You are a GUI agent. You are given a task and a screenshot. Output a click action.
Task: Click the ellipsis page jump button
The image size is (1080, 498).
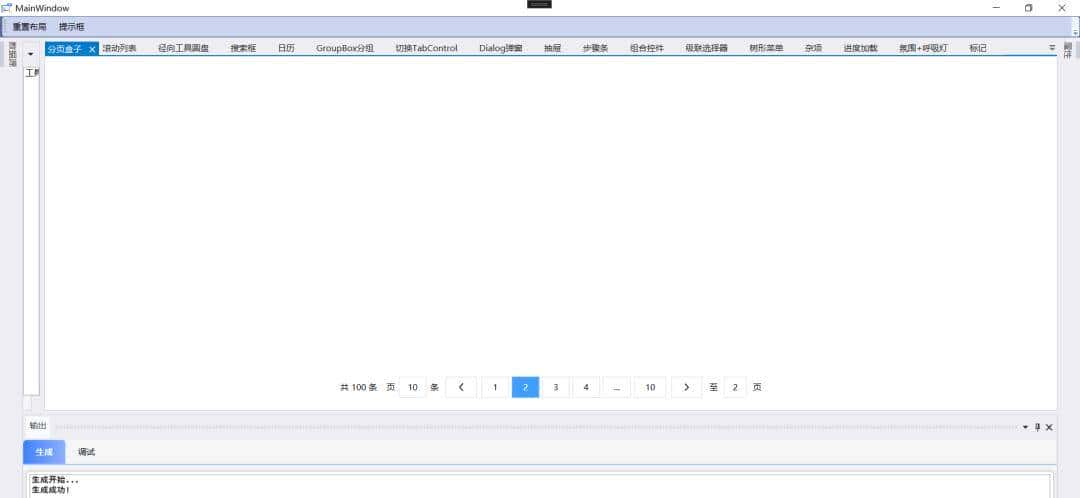coord(616,387)
